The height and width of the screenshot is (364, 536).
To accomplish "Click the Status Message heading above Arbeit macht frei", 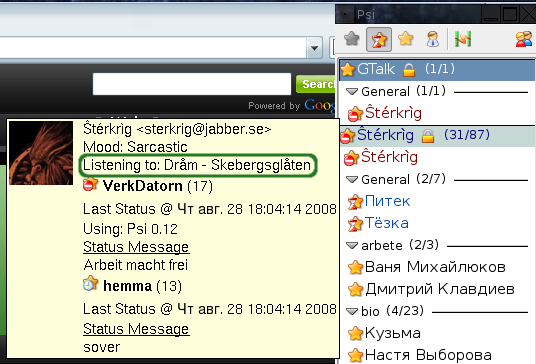I will coord(136,247).
